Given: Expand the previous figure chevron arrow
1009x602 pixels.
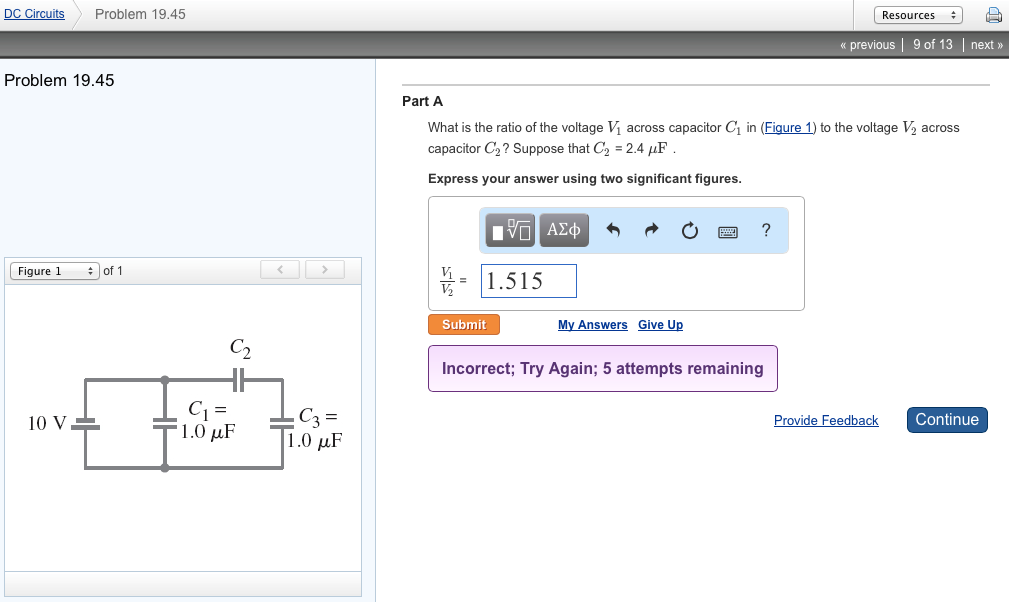Looking at the screenshot, I should [279, 269].
